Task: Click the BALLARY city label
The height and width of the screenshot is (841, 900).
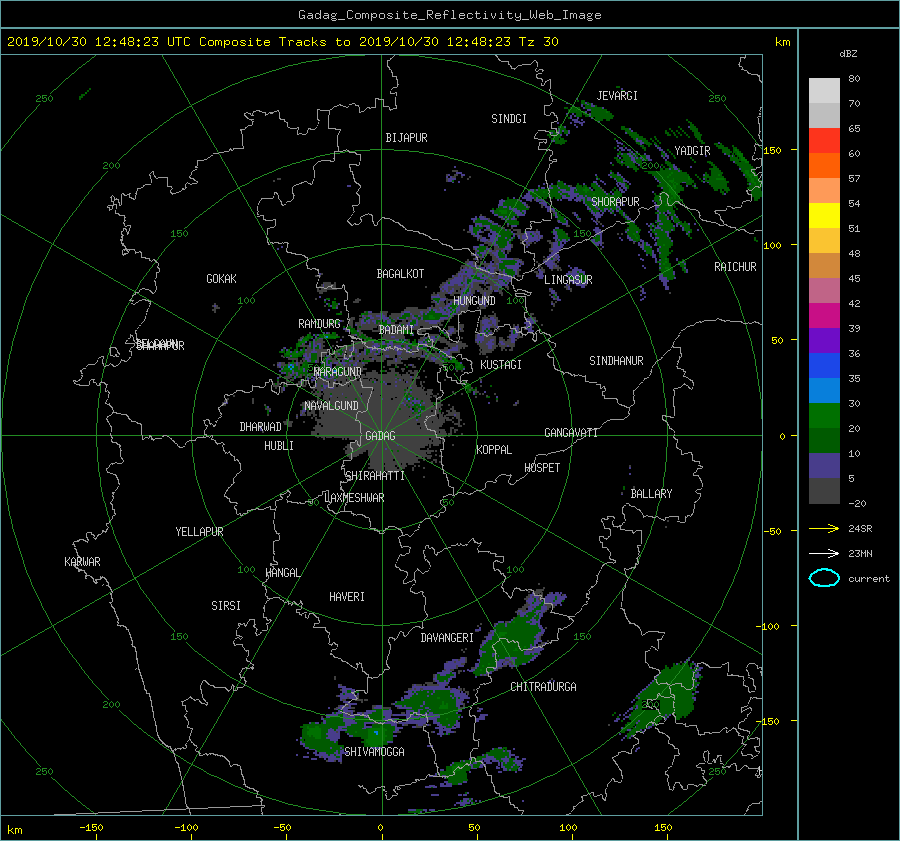Action: click(x=651, y=494)
